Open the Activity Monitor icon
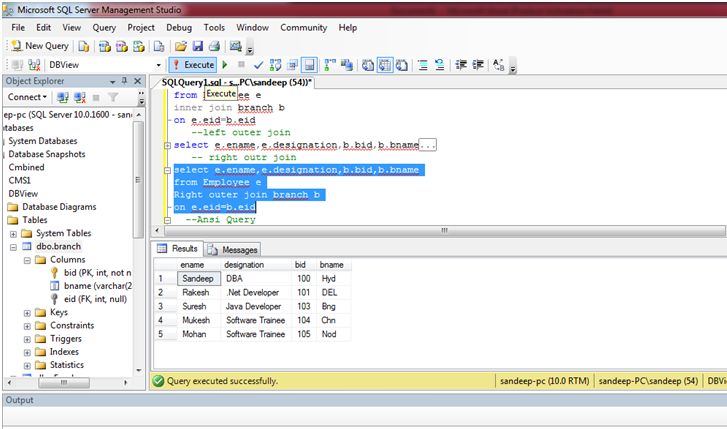This screenshot has width=727, height=429. [x=236, y=46]
